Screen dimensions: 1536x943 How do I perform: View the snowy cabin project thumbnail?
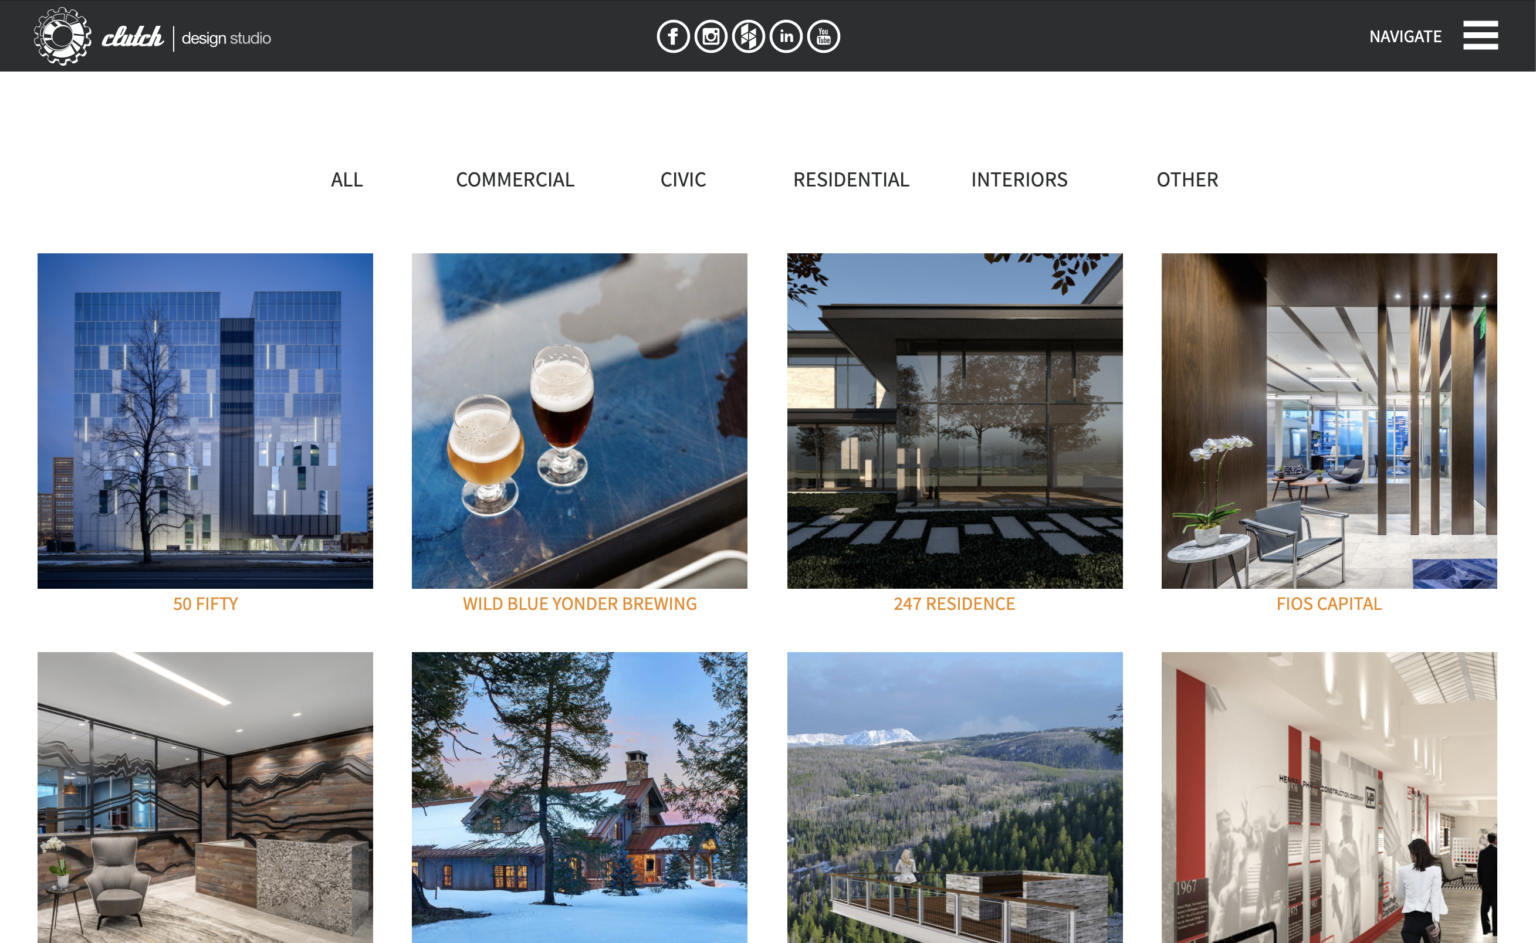point(580,797)
